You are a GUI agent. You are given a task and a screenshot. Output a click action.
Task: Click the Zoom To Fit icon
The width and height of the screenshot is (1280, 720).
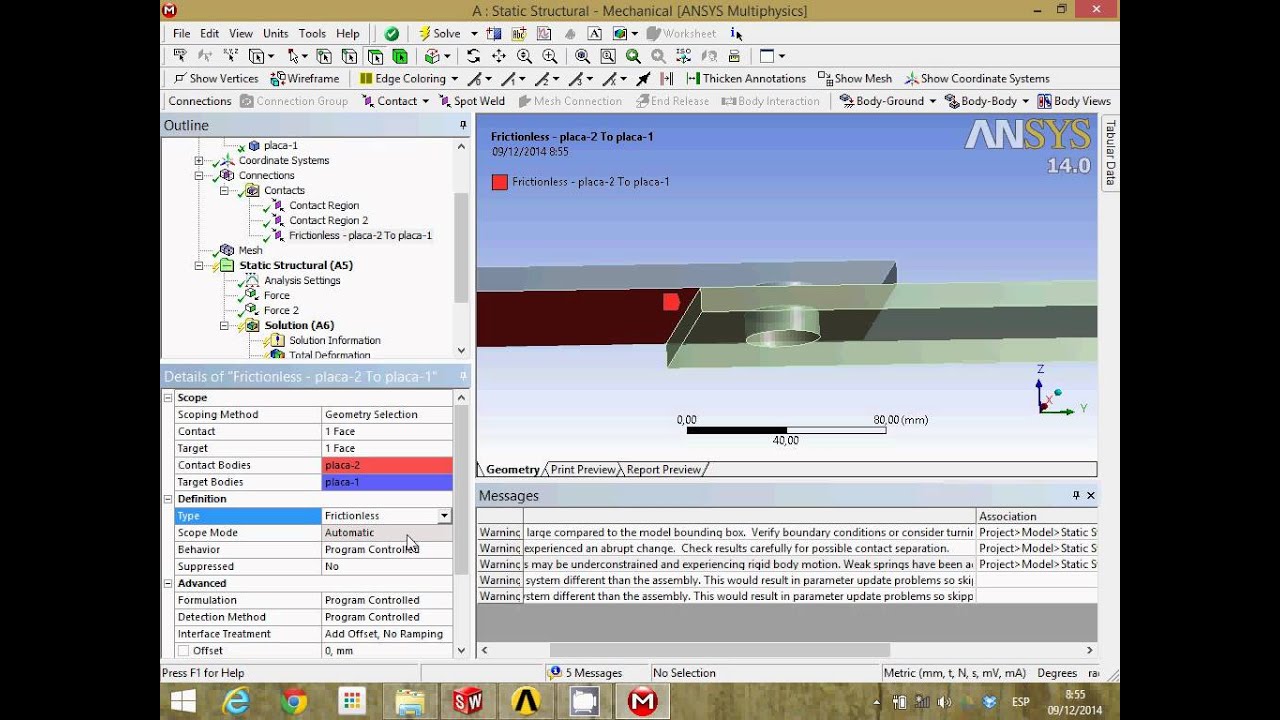tap(582, 56)
